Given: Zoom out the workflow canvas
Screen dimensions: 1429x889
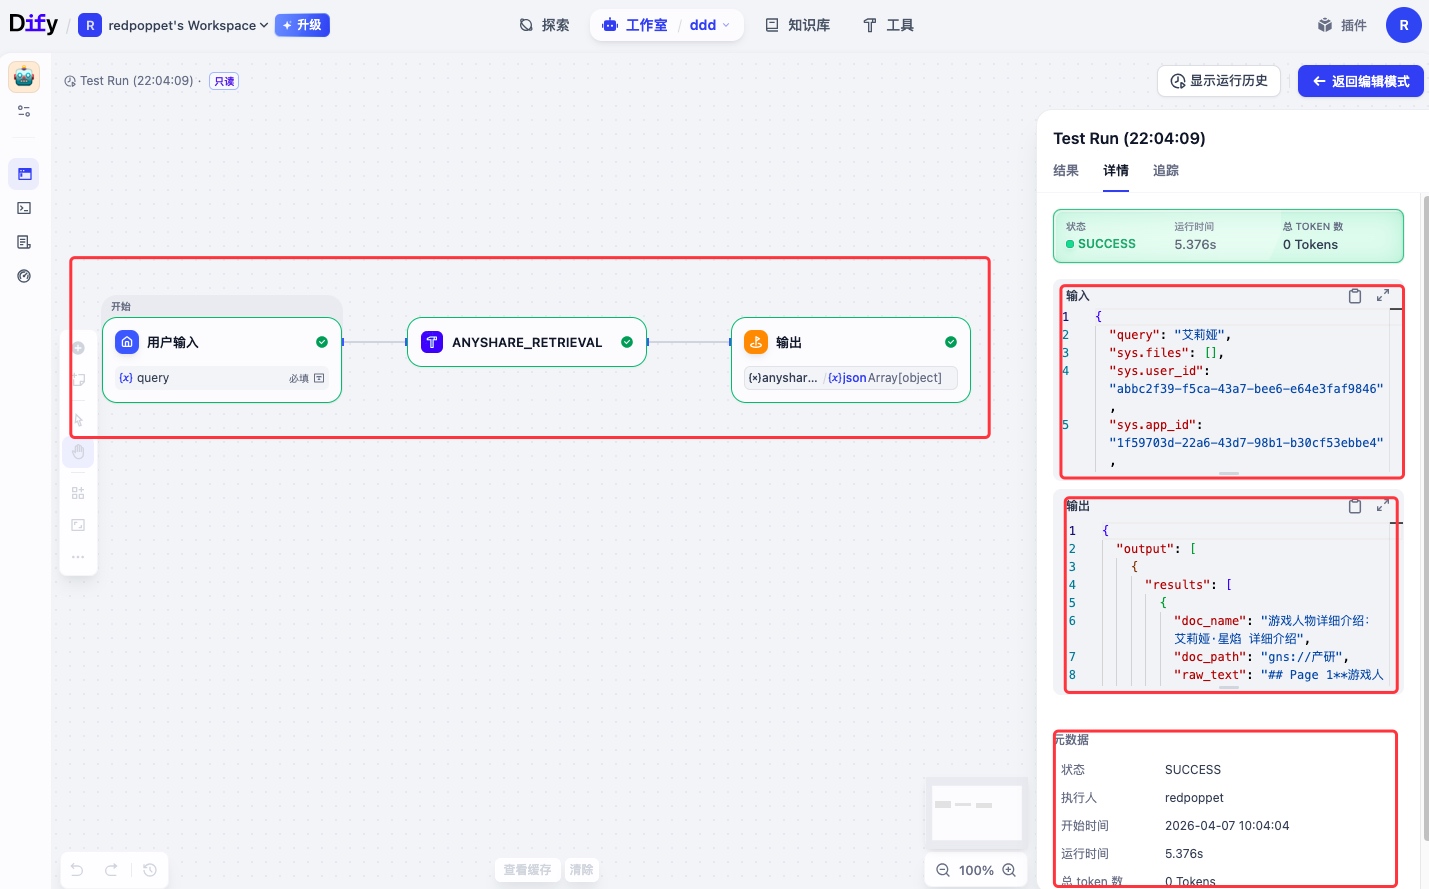Looking at the screenshot, I should click(x=942, y=870).
